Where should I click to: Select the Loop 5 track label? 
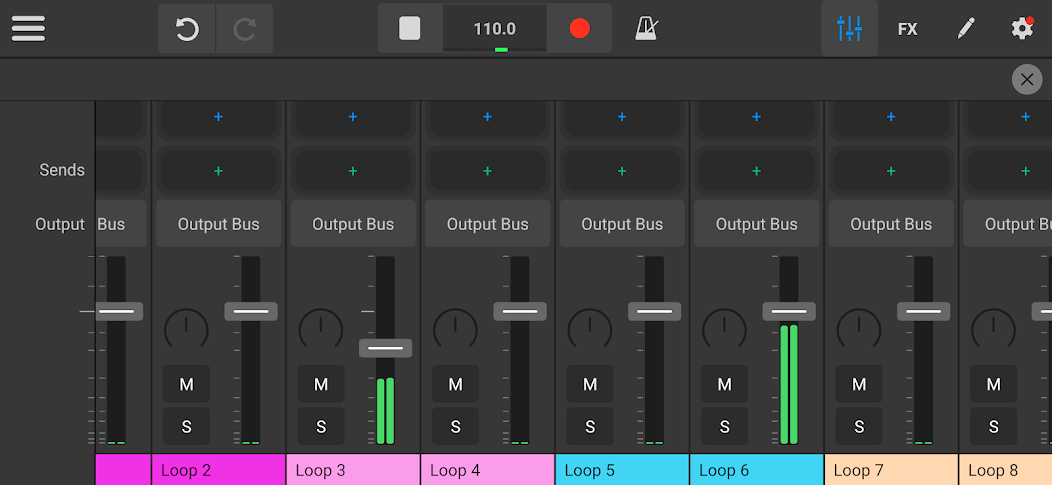pyautogui.click(x=622, y=470)
